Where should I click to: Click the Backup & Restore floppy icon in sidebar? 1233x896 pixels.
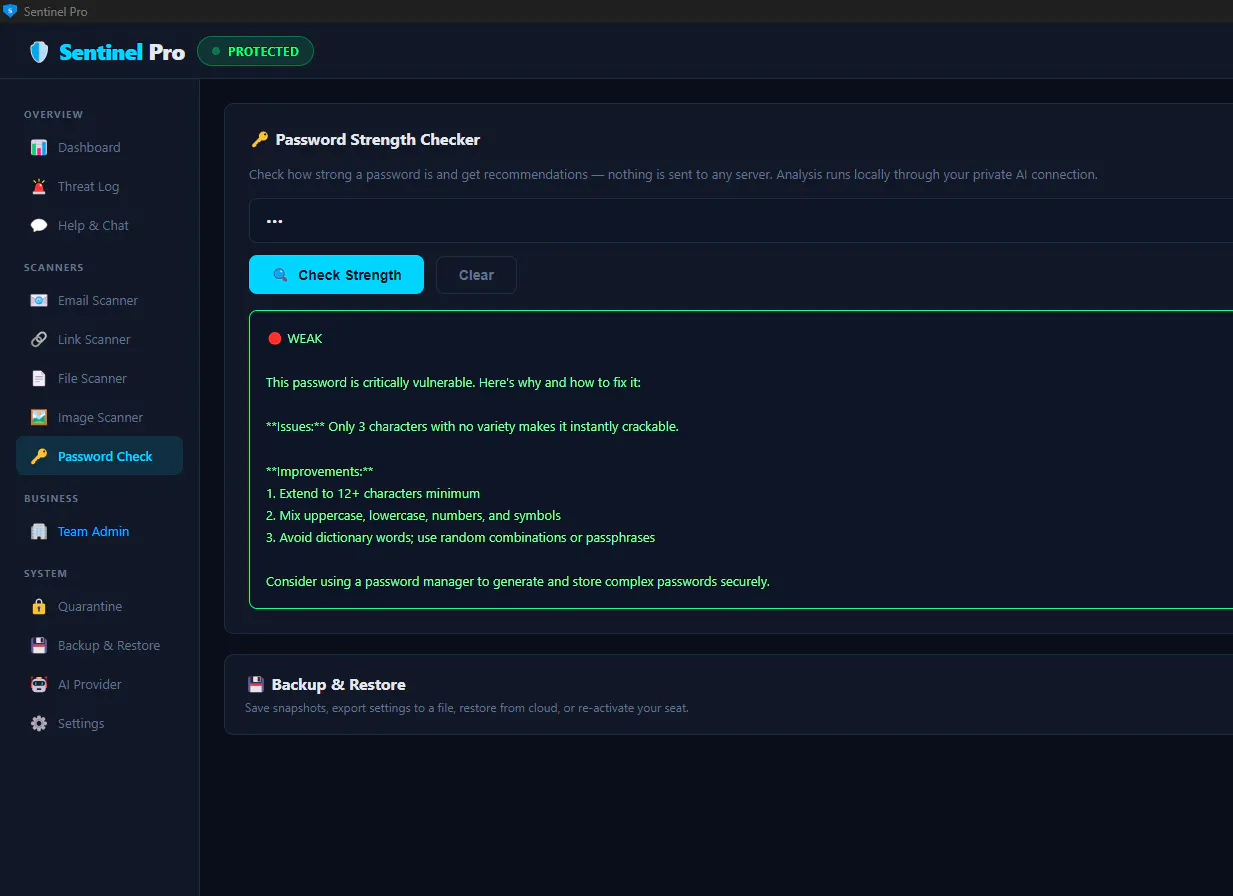[x=39, y=646]
